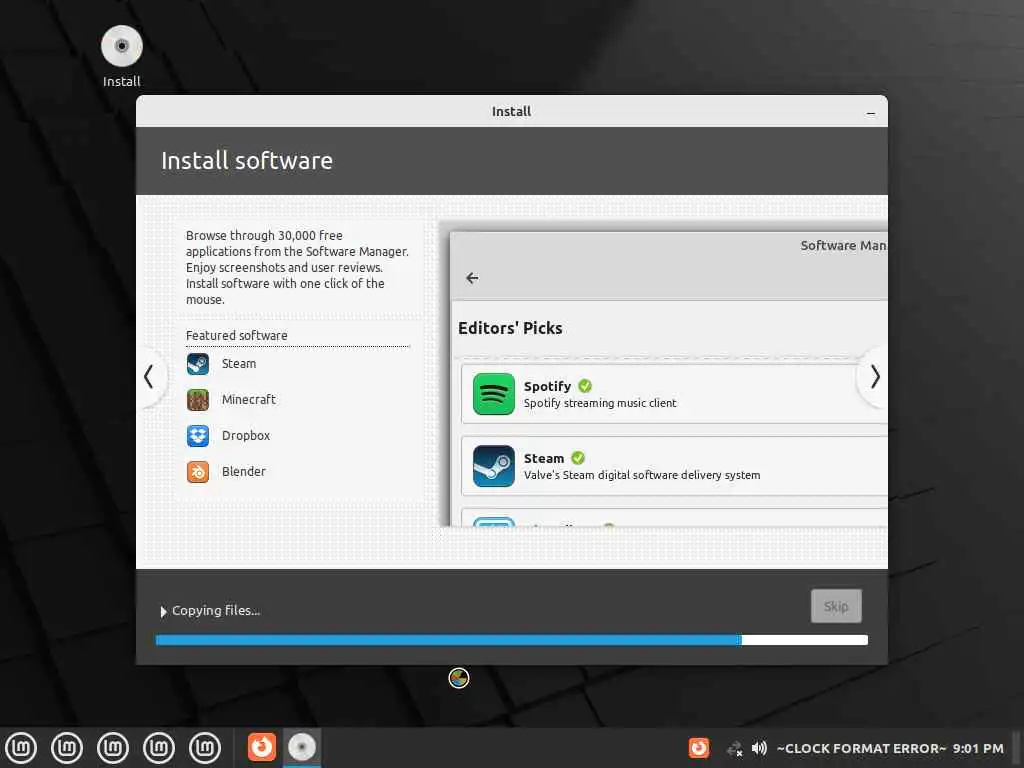Click the Blender icon in Featured software

(198, 472)
